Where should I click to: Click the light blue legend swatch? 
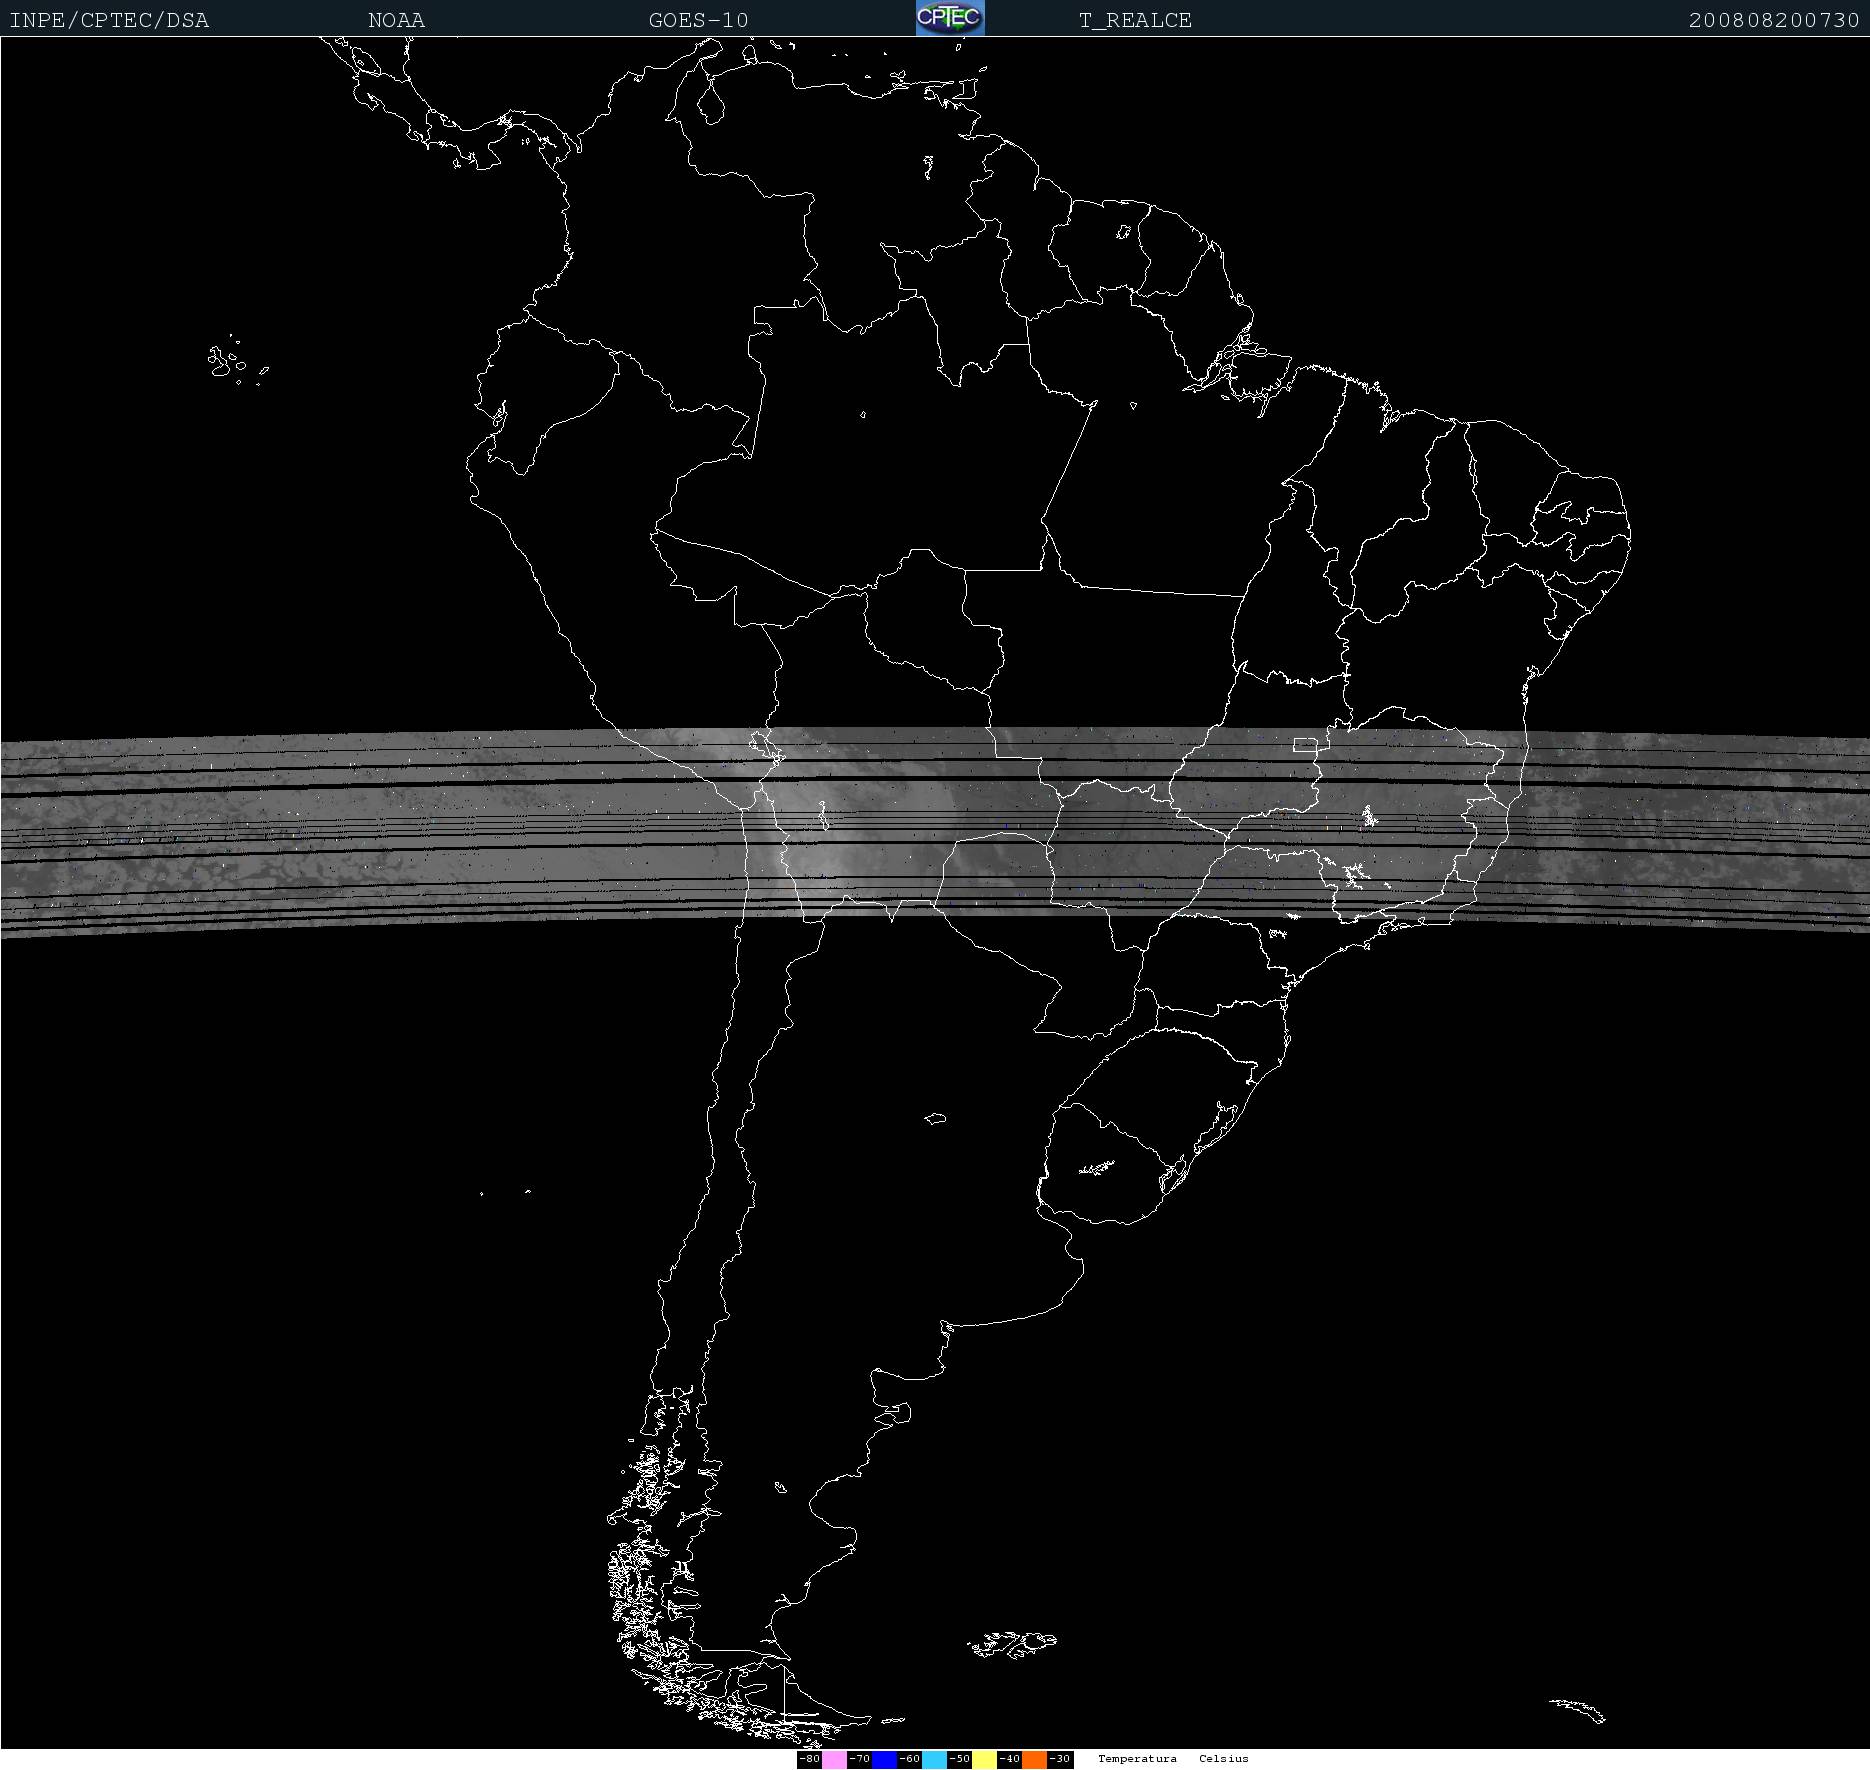(x=934, y=1759)
